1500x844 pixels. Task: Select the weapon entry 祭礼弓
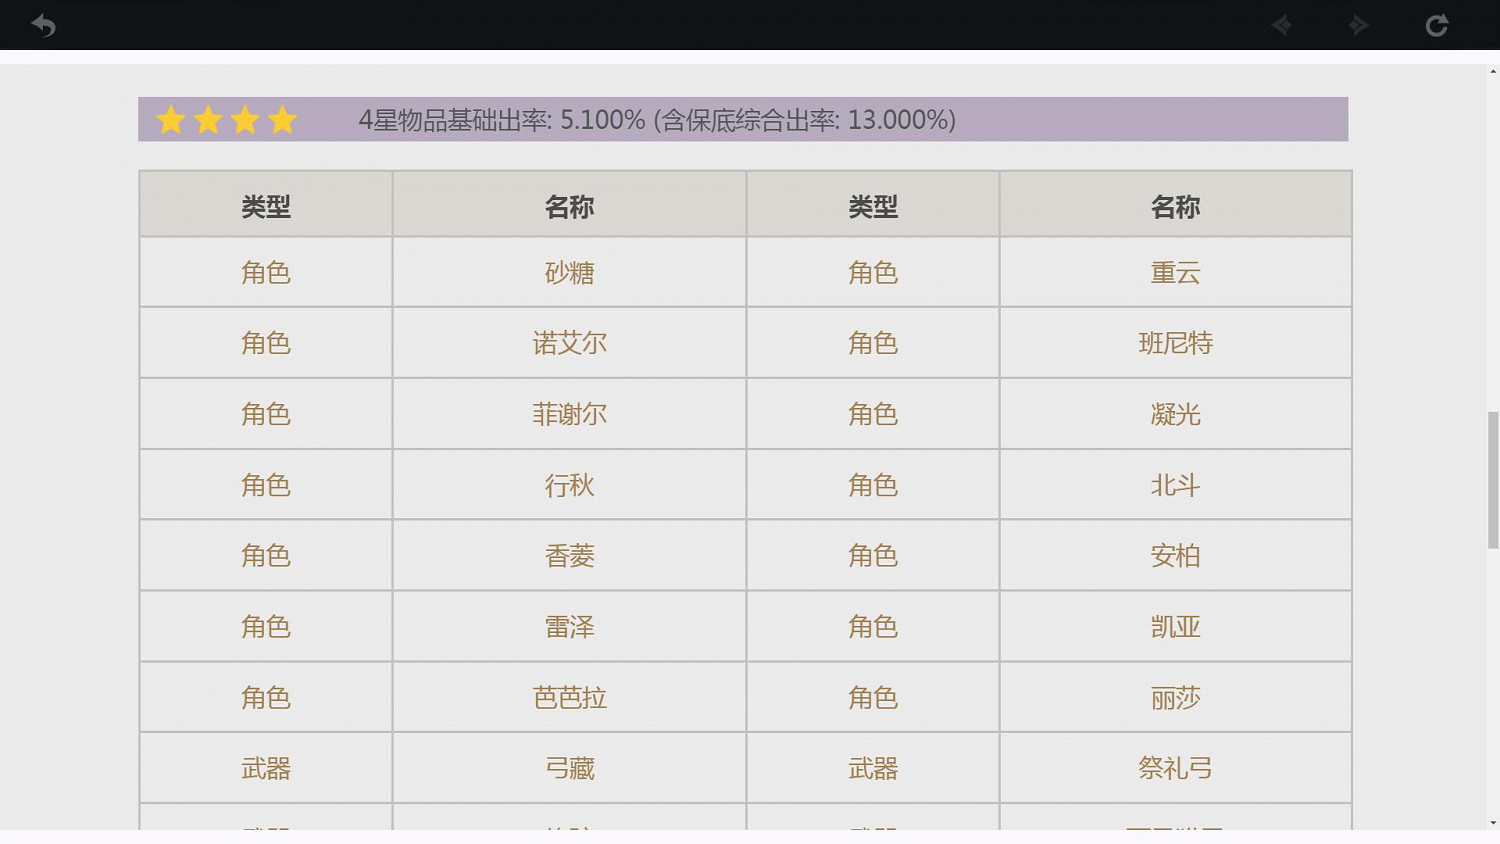tap(1175, 768)
